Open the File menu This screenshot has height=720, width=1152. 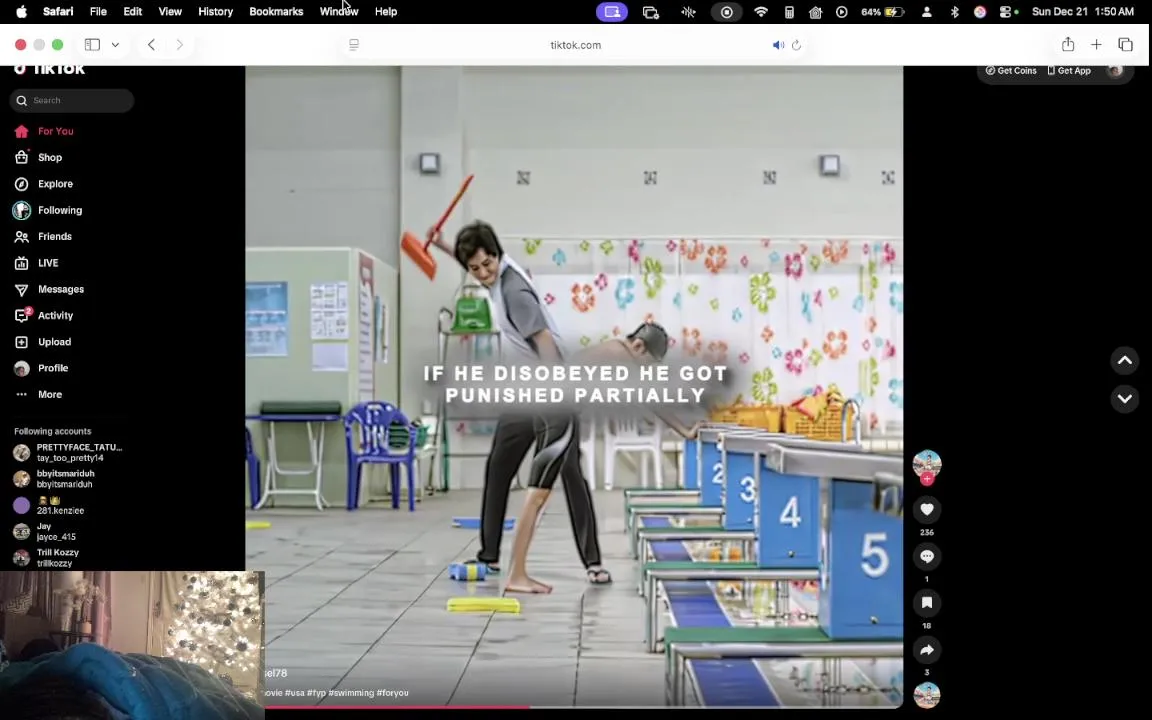click(x=98, y=11)
